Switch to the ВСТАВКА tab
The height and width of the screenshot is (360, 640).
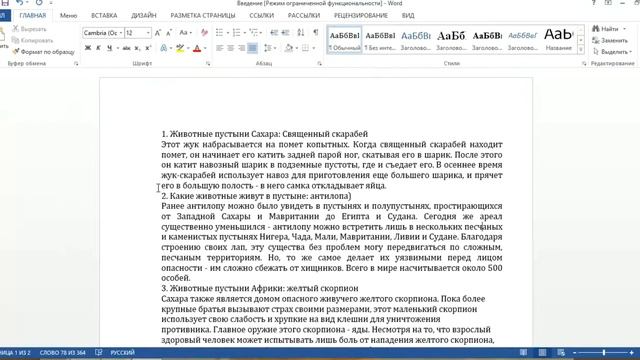104,16
